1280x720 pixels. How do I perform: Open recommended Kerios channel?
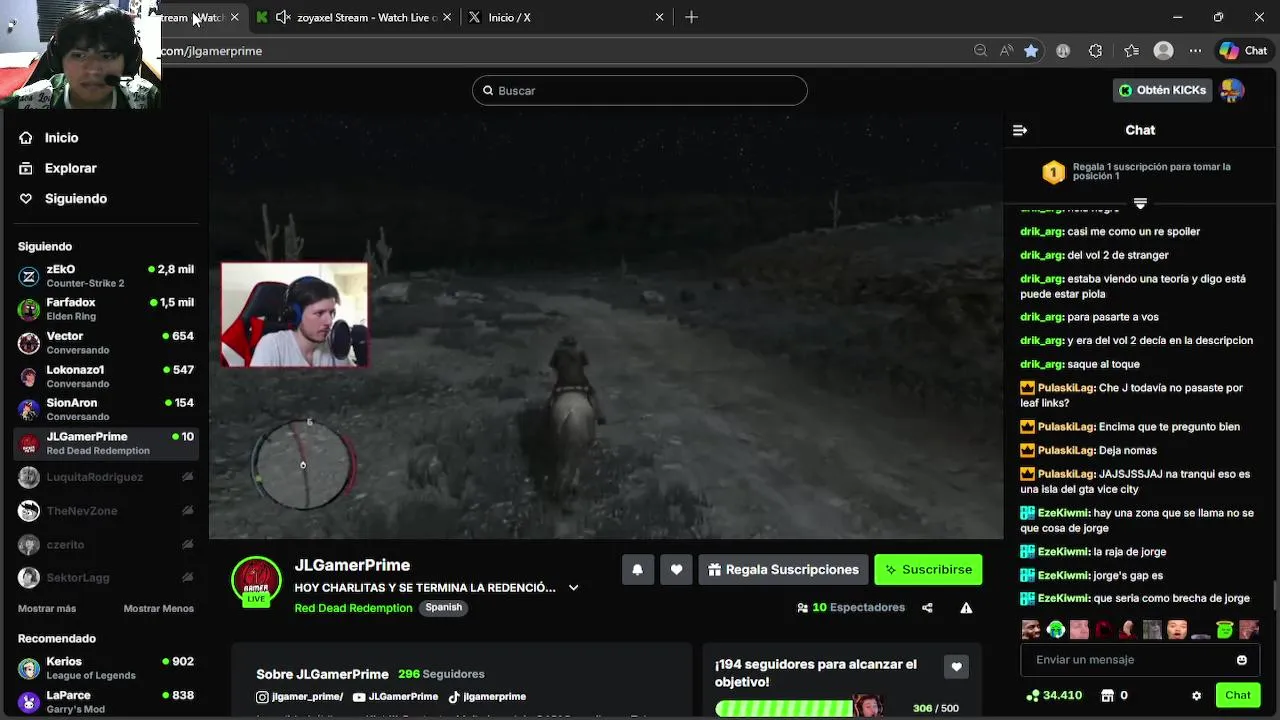tap(106, 668)
